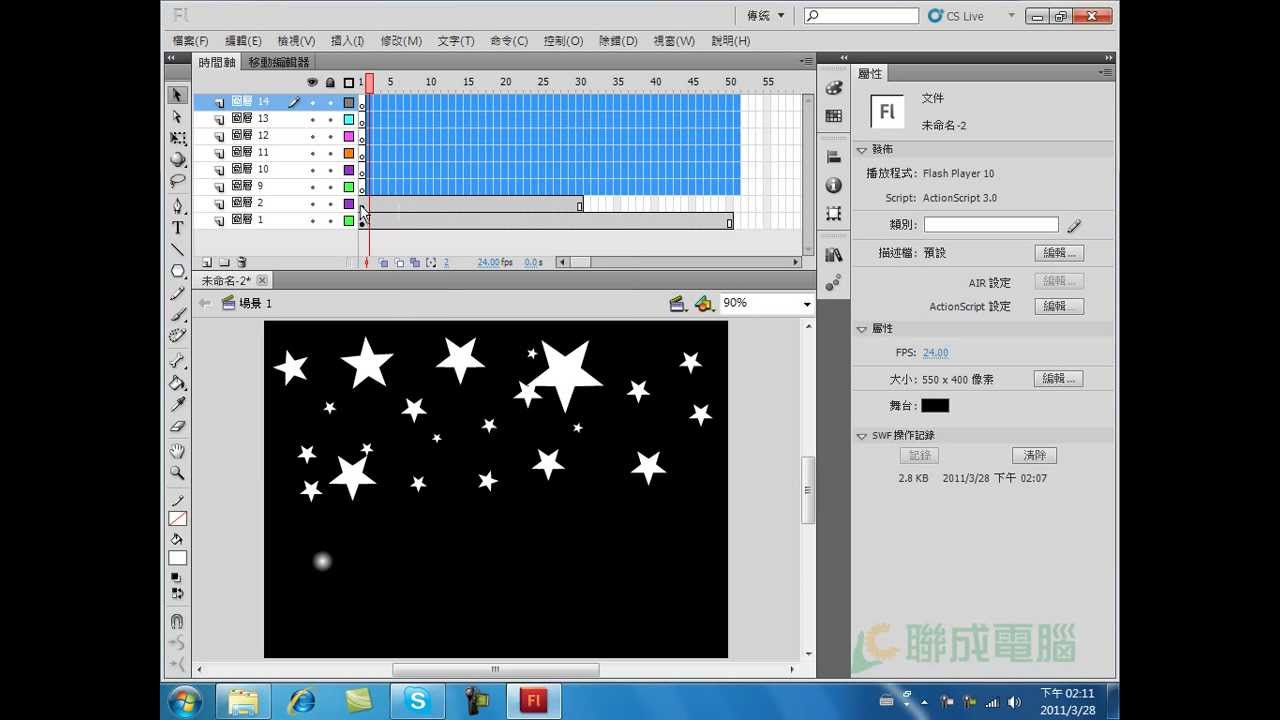Toggle the eye column header for all layers
The width and height of the screenshot is (1280, 720).
tap(312, 82)
